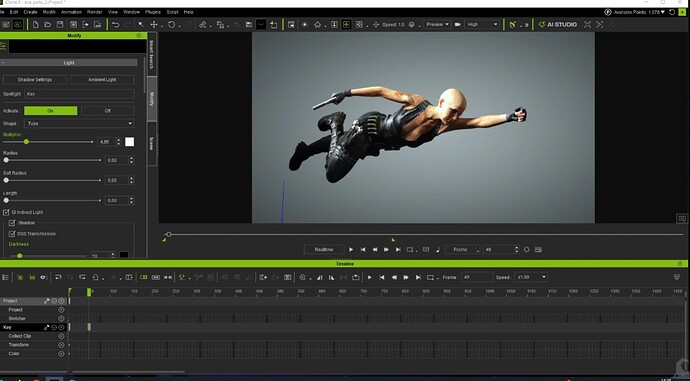Click the Home view icon
The height and width of the screenshot is (381, 690).
click(317, 25)
